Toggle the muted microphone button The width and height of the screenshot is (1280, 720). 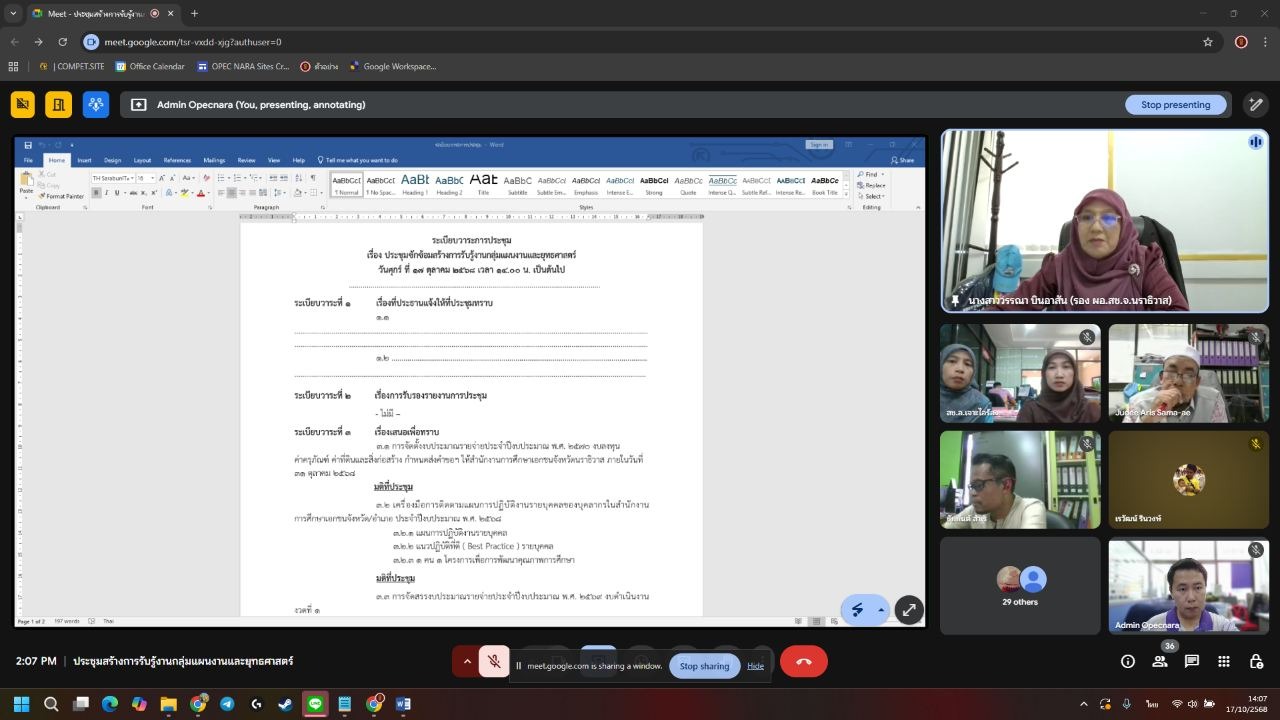tap(494, 661)
